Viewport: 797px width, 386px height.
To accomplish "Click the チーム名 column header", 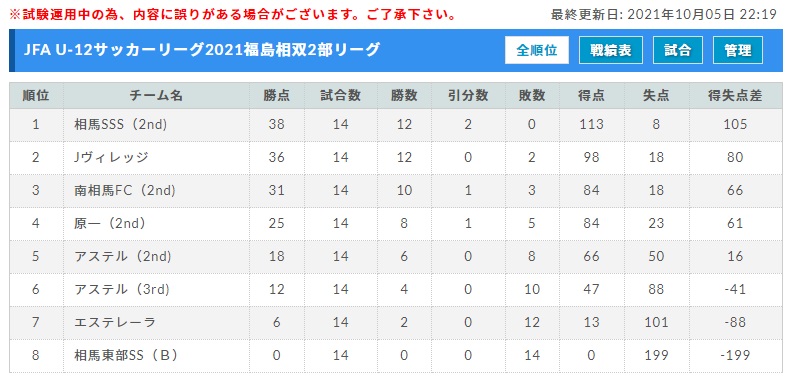I will [x=156, y=96].
